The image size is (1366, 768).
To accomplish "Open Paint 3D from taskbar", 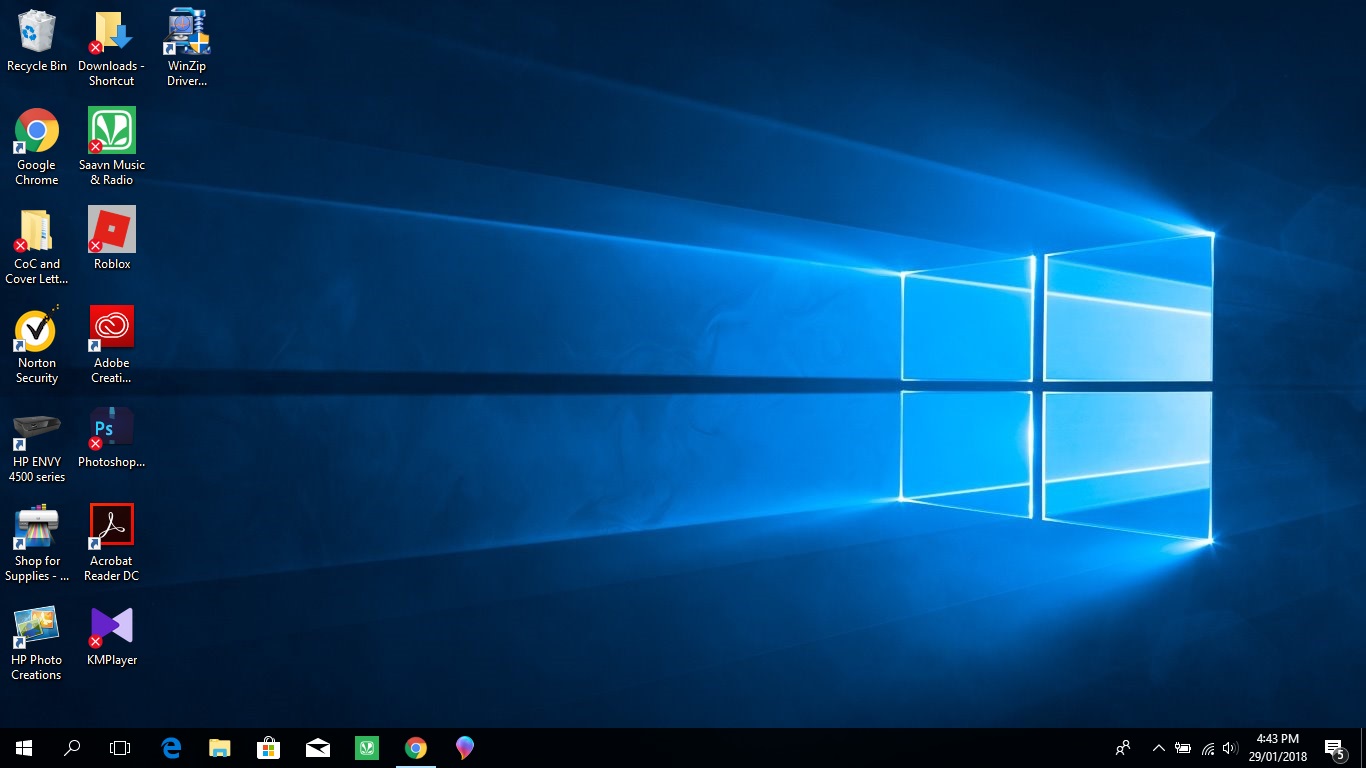I will click(x=465, y=748).
